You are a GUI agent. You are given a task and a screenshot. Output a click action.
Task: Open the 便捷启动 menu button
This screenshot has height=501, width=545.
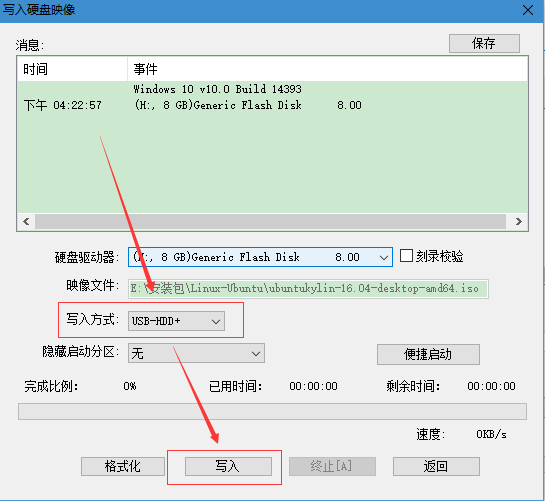428,354
